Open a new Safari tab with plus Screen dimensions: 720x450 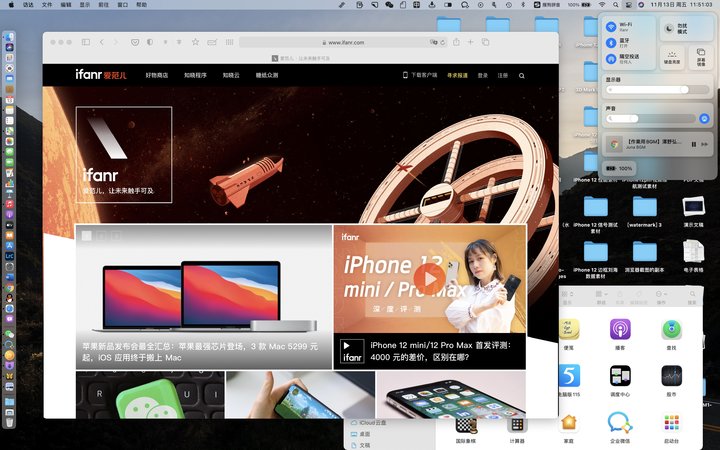pyautogui.click(x=470, y=42)
